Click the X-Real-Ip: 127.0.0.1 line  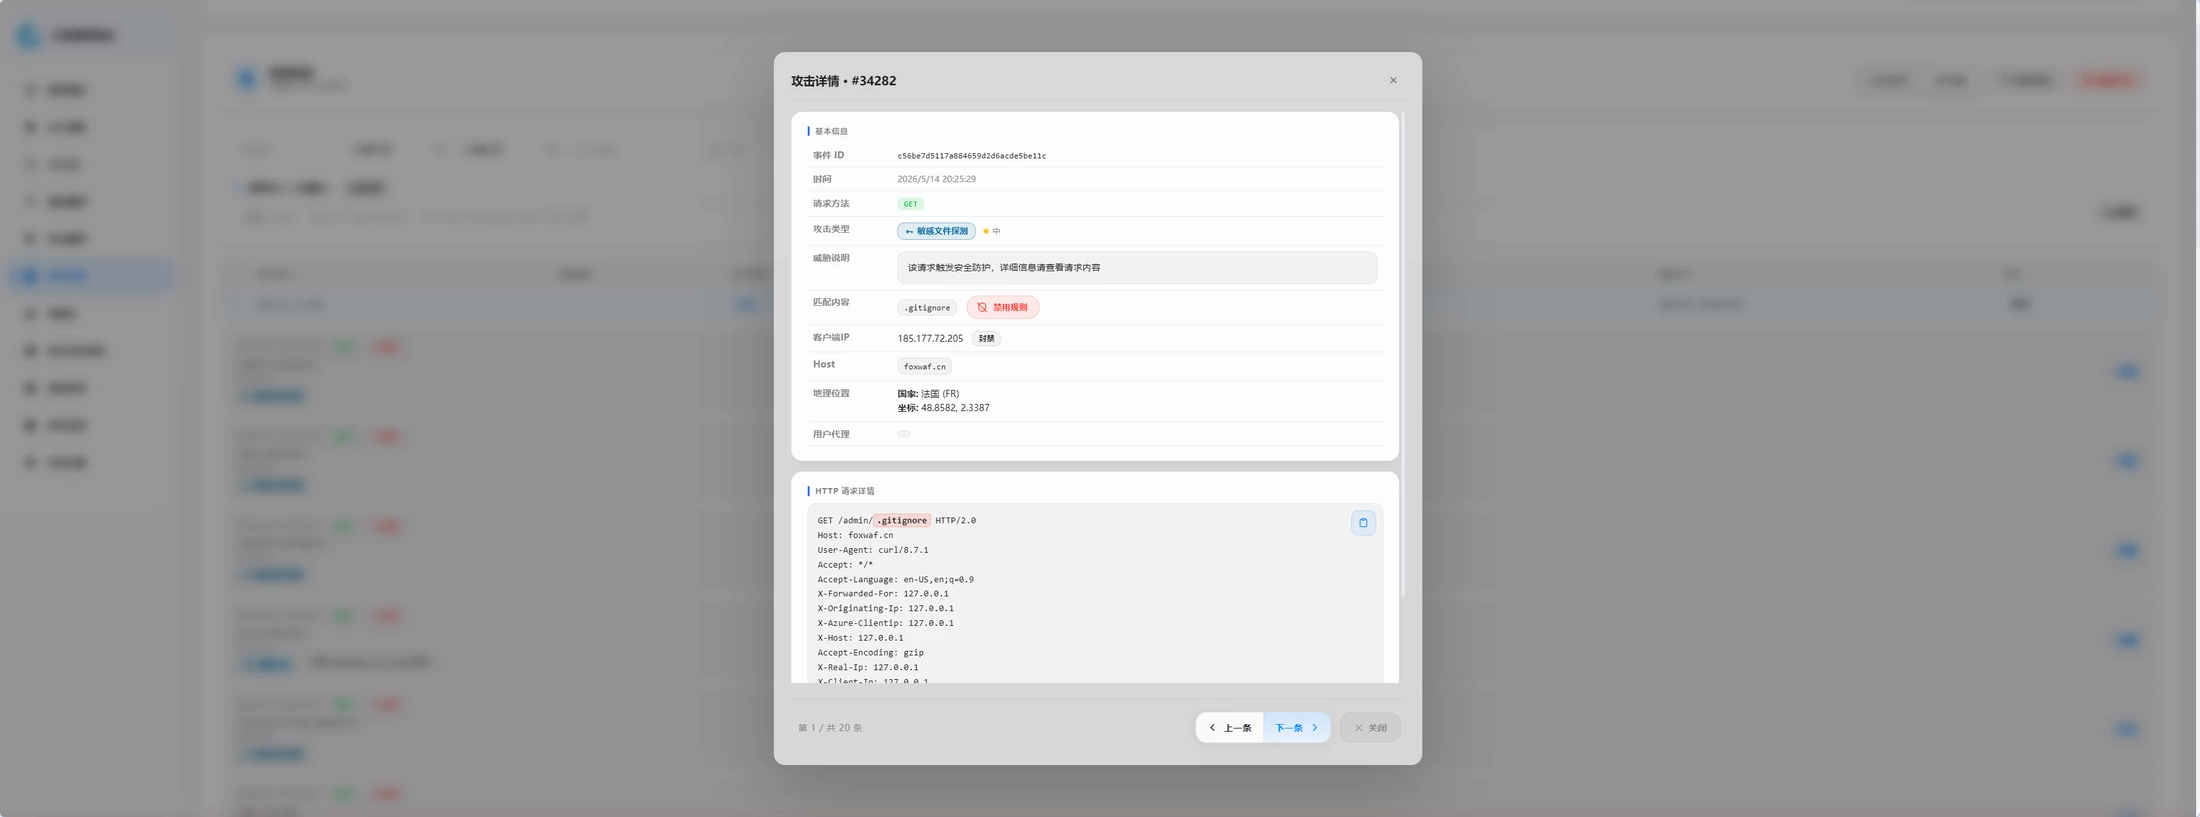pos(867,667)
